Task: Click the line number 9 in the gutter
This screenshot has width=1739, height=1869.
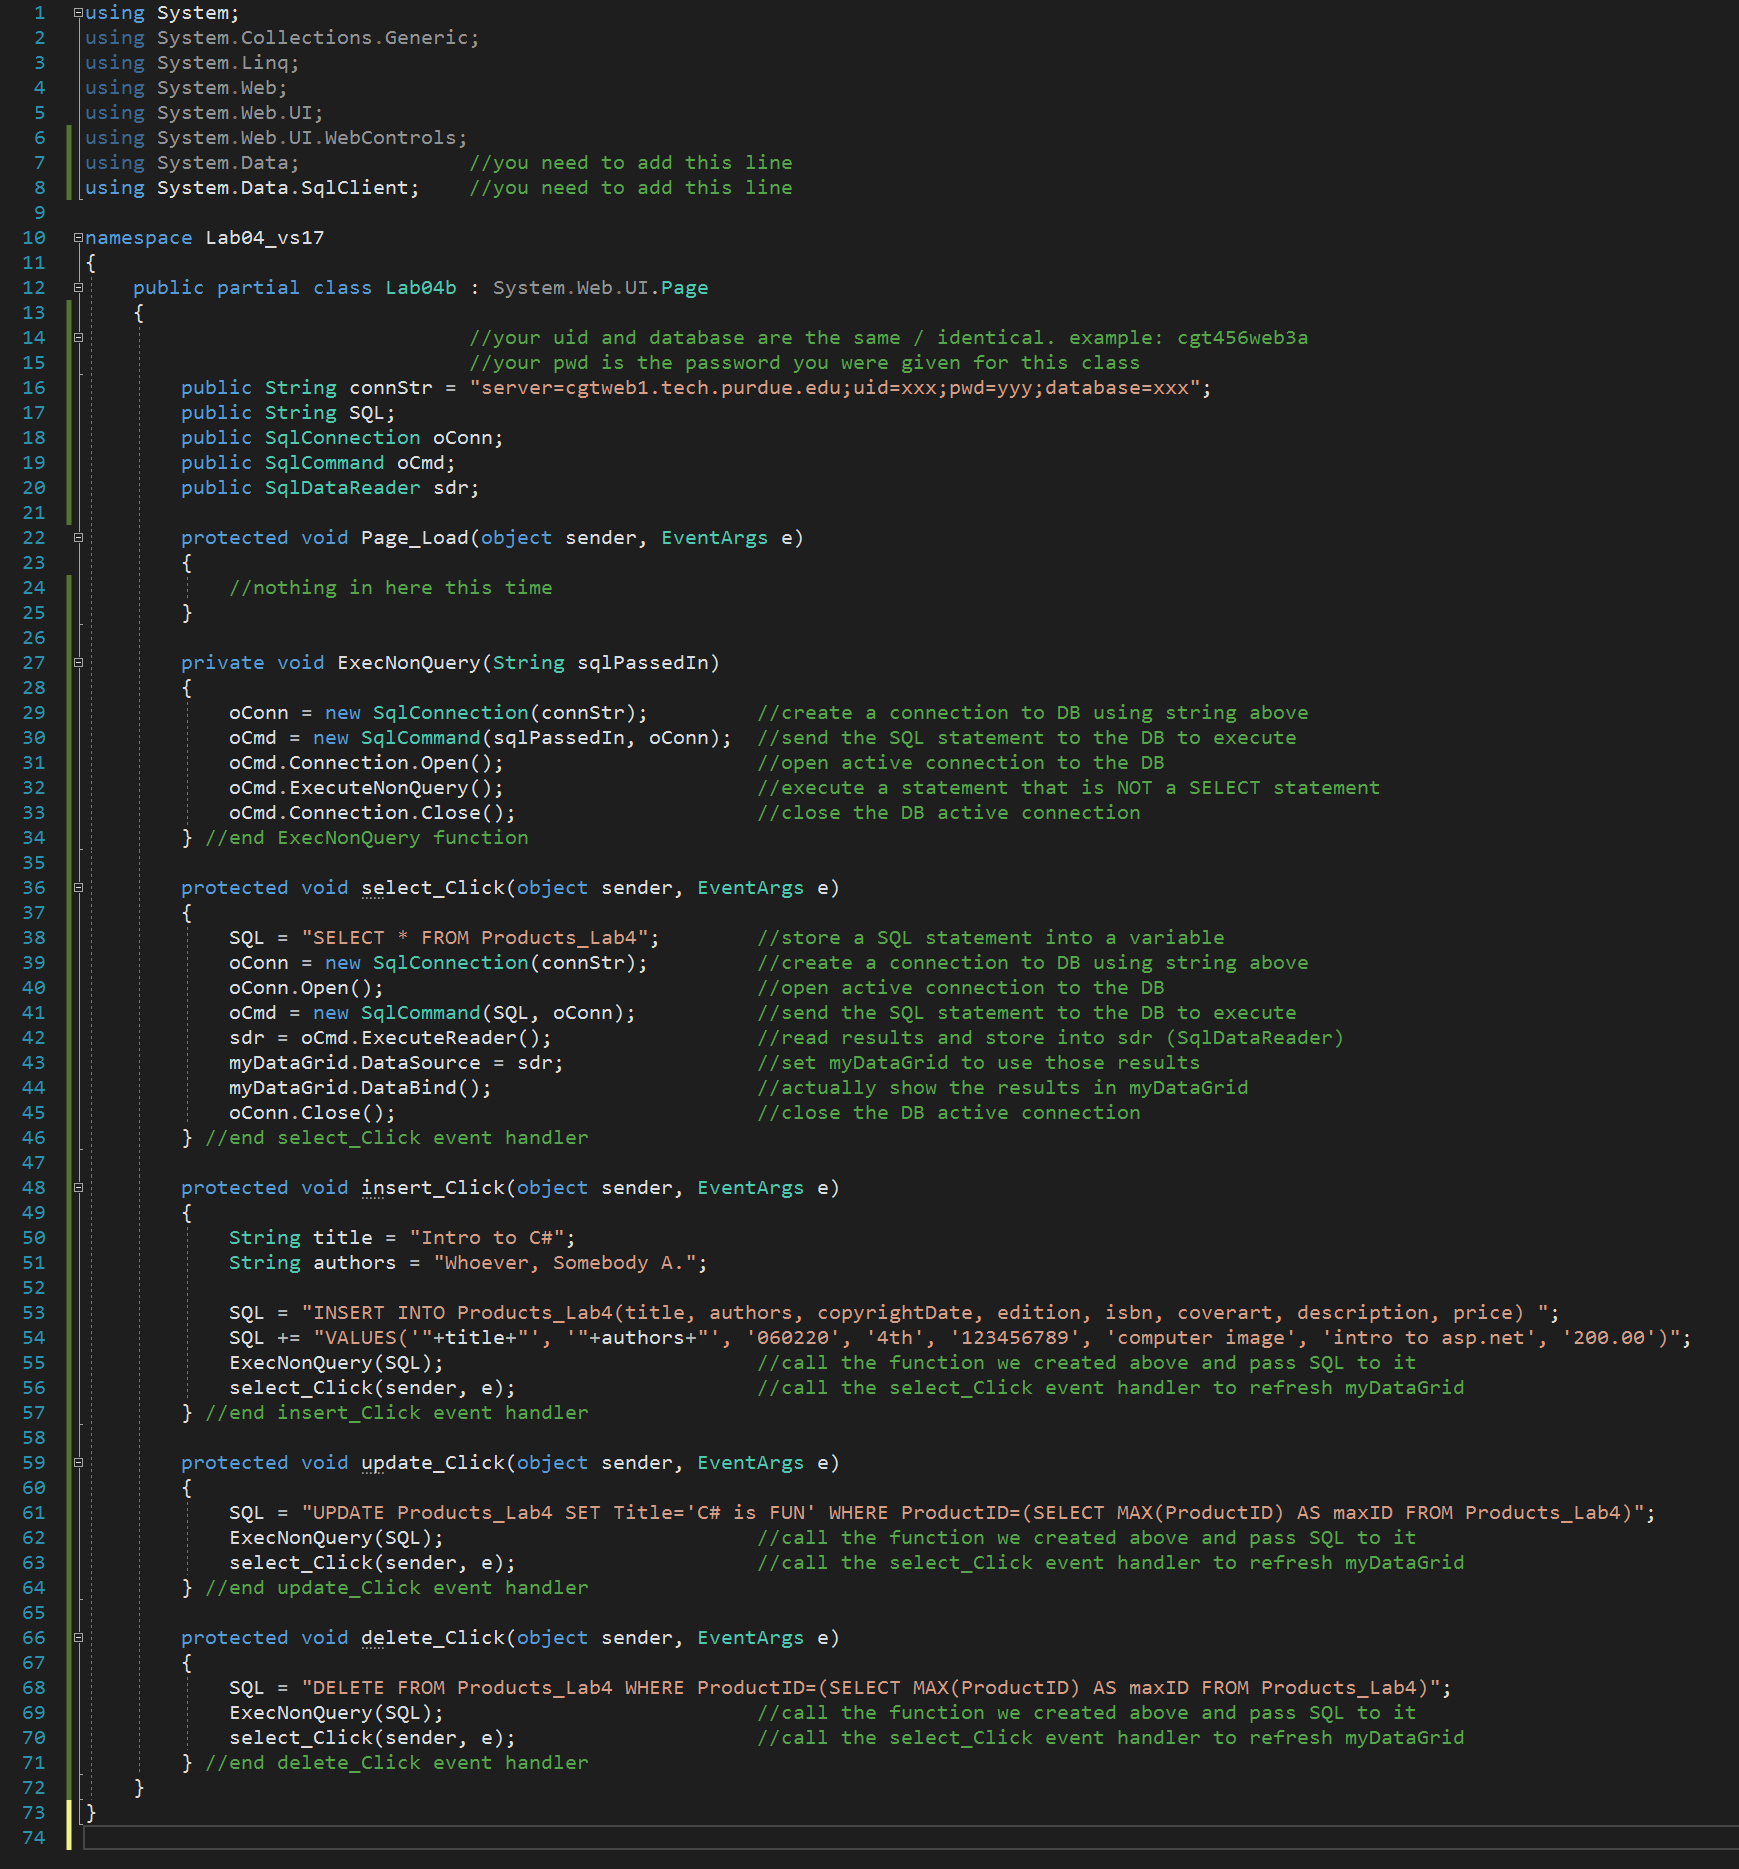Action: point(40,213)
